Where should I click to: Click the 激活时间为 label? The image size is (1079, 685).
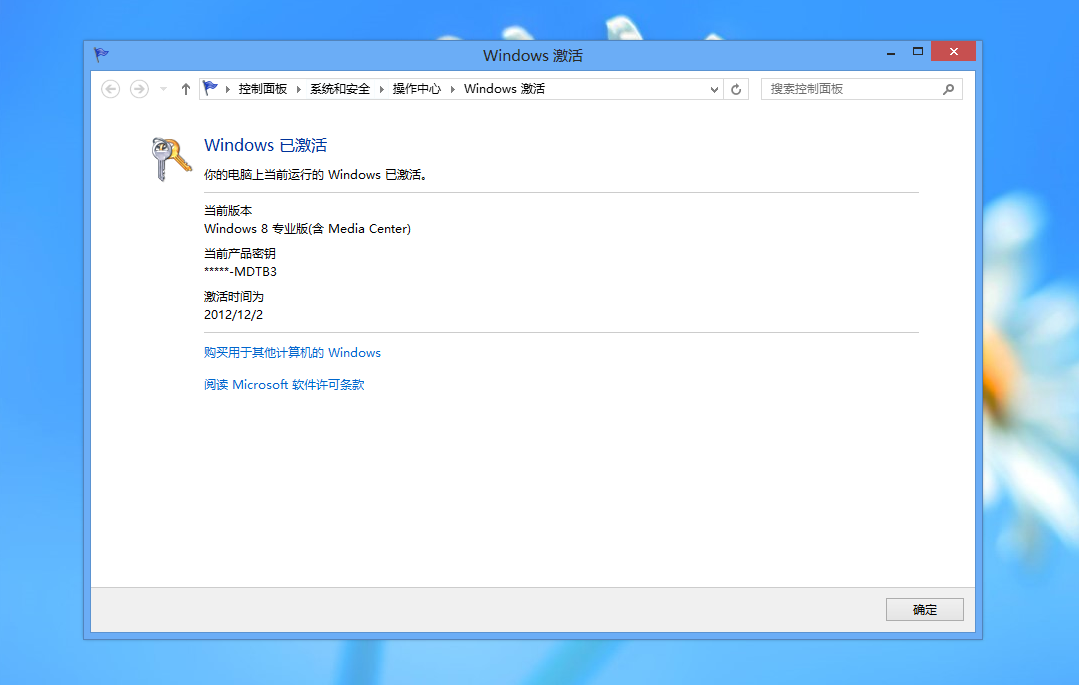pos(234,297)
